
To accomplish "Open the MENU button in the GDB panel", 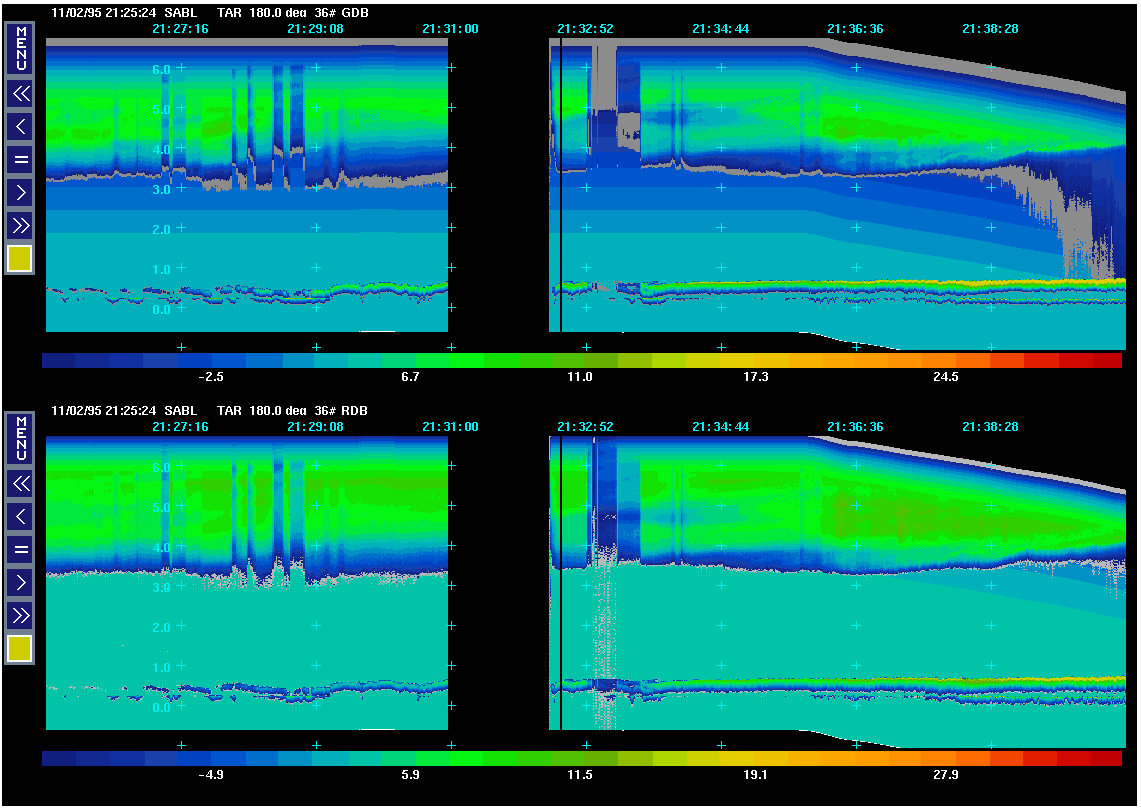I will click(20, 48).
